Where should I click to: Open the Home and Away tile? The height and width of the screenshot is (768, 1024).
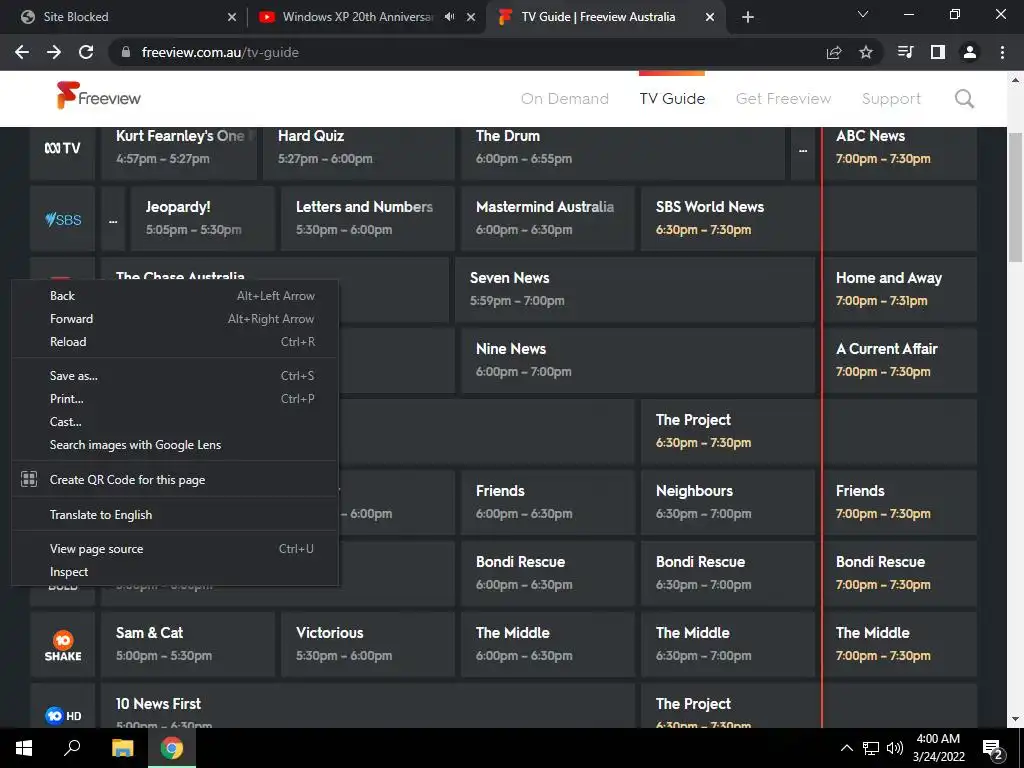(x=899, y=289)
